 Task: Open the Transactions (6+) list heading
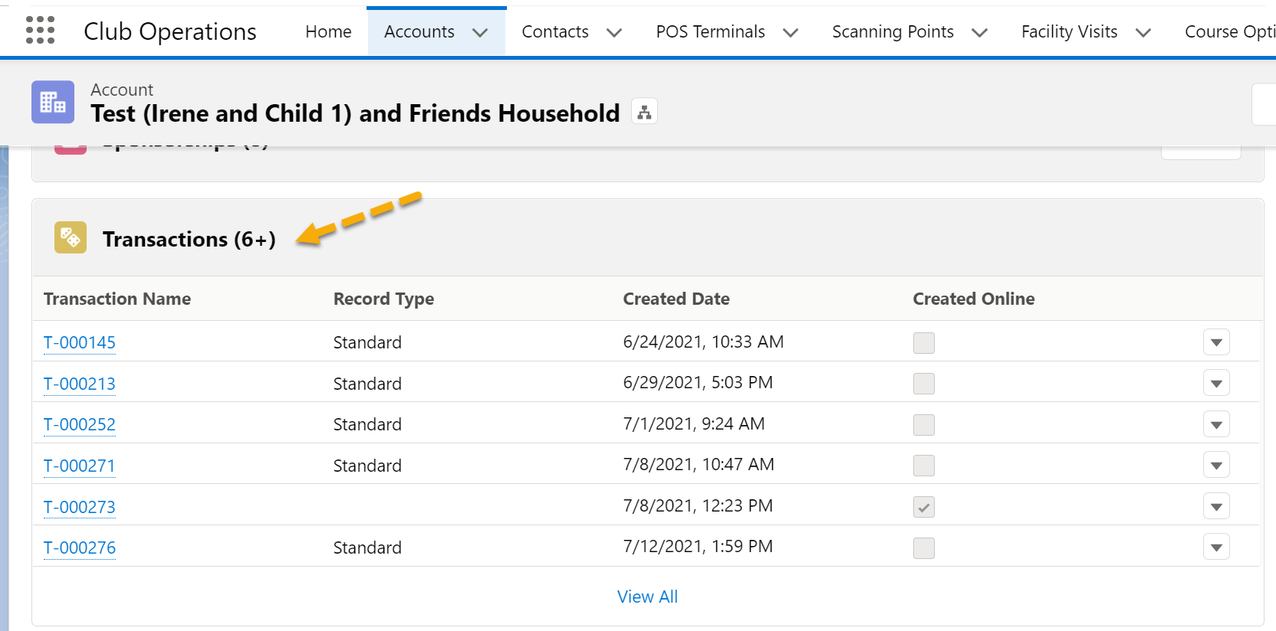[189, 239]
